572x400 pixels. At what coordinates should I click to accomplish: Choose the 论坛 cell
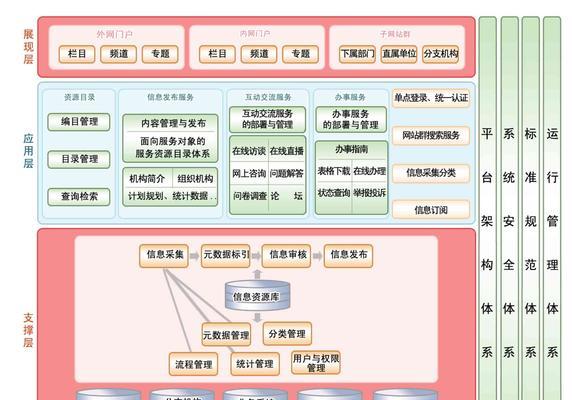click(x=287, y=196)
